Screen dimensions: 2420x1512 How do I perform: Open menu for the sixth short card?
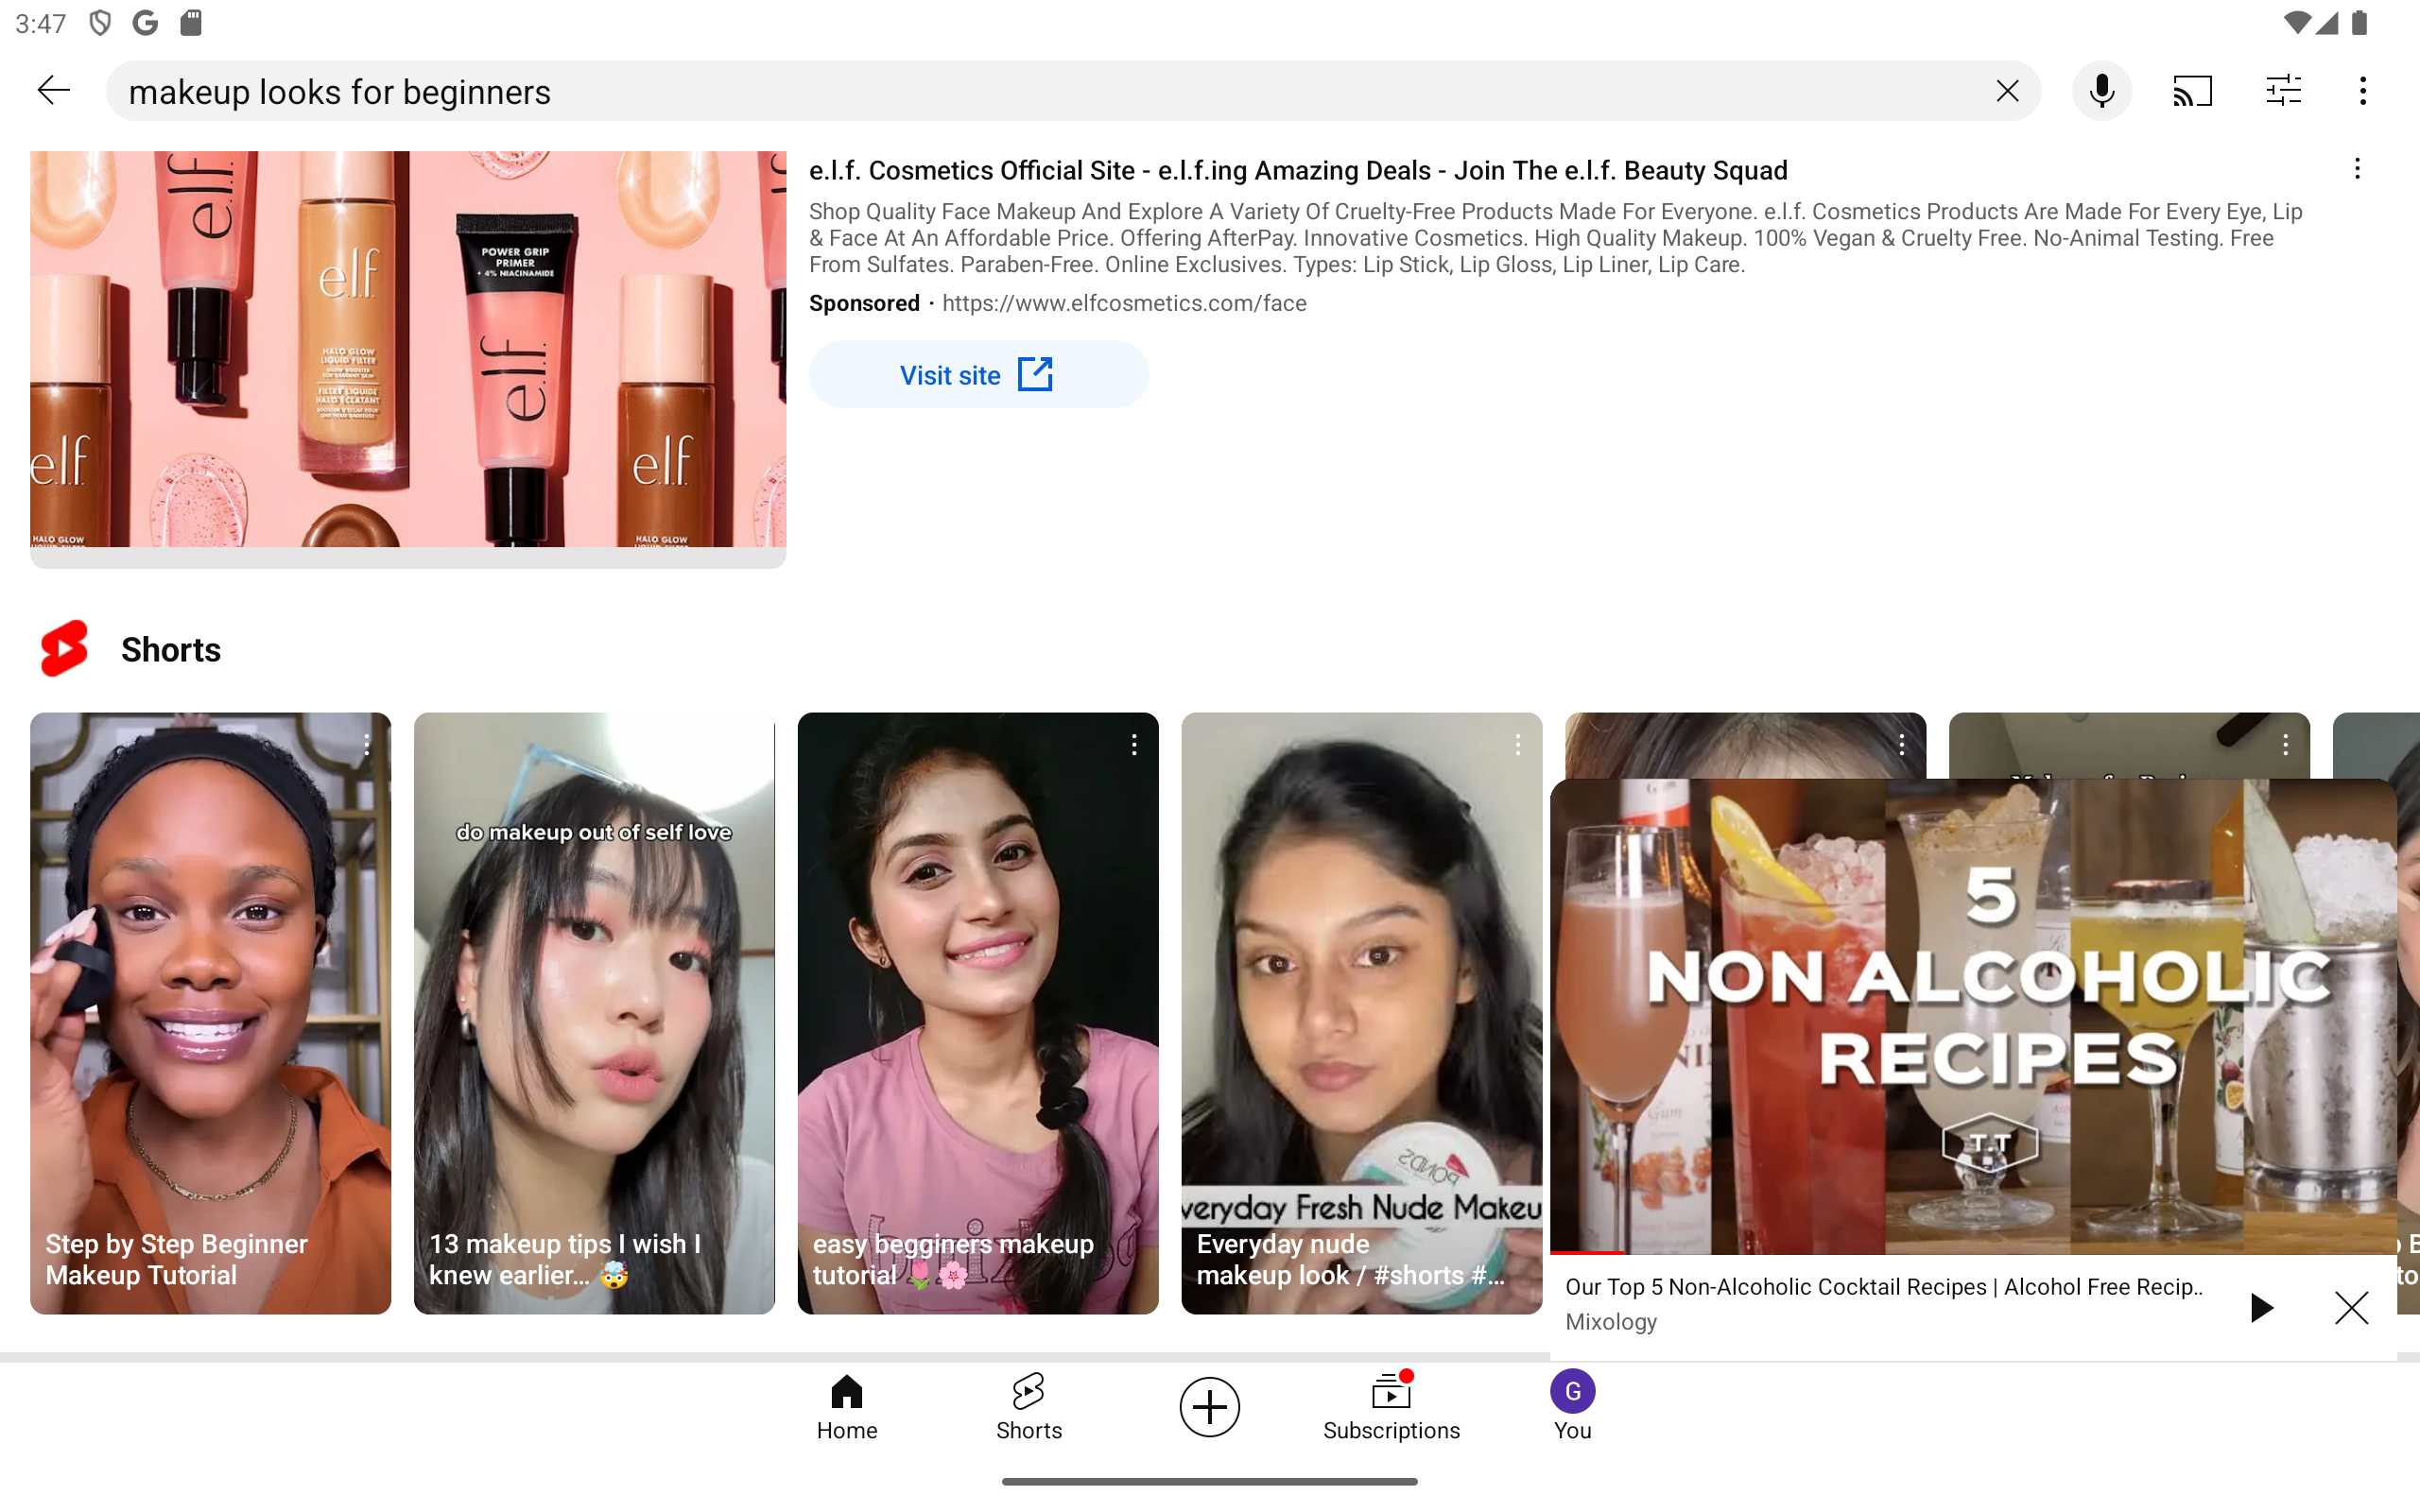pyautogui.click(x=2286, y=745)
